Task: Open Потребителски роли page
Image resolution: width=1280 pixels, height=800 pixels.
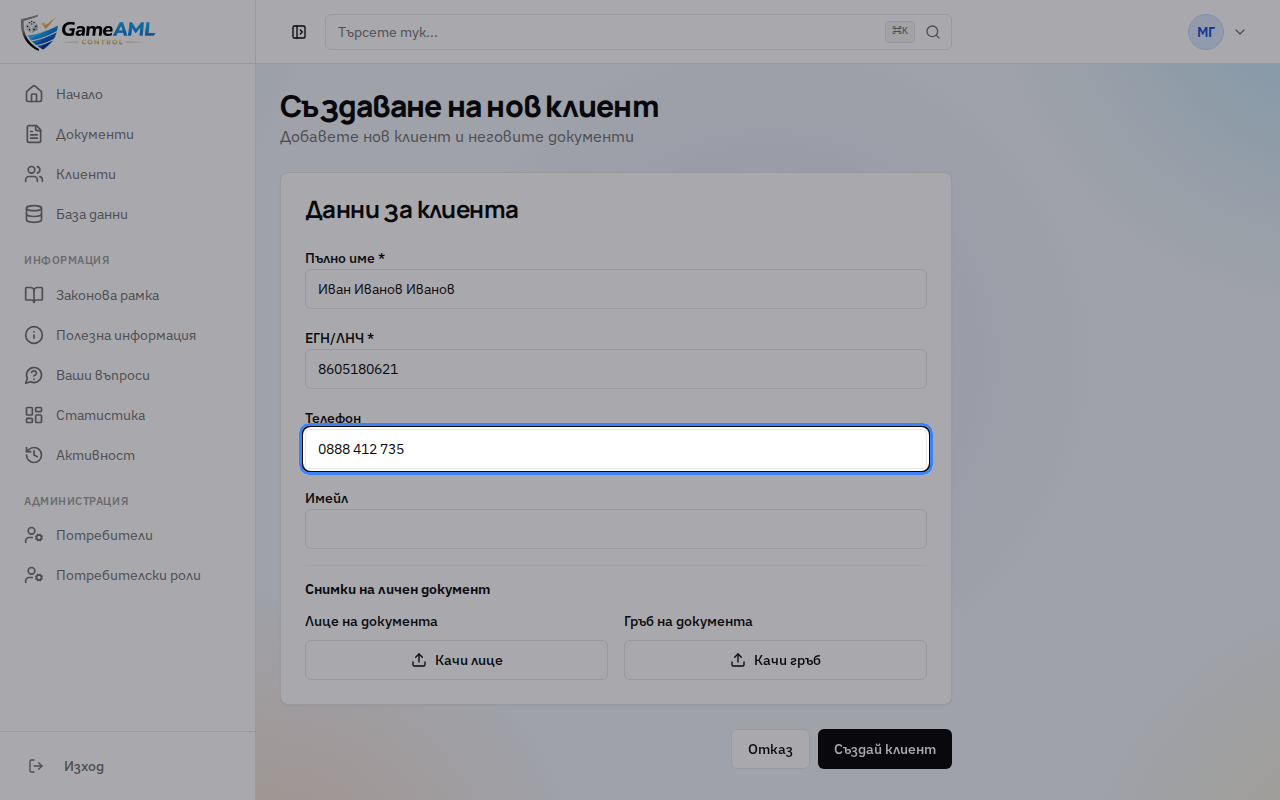Action: click(128, 575)
